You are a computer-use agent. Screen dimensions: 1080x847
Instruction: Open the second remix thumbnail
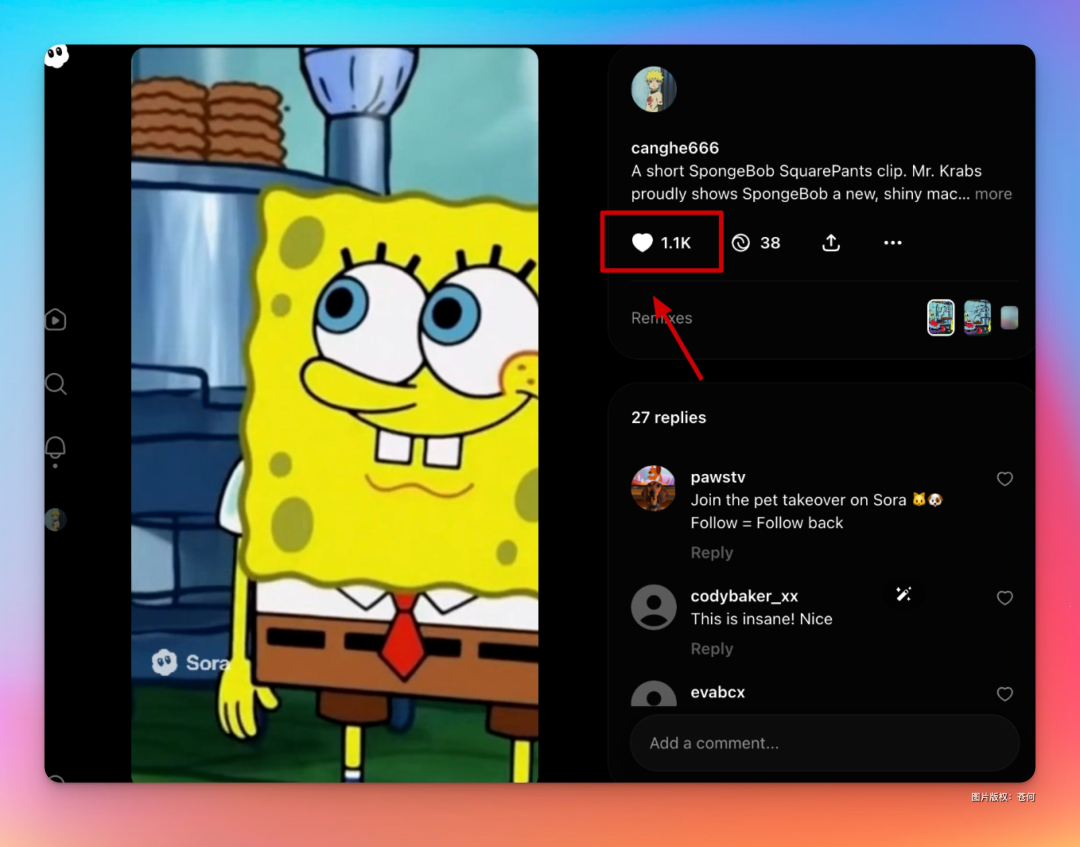coord(977,317)
